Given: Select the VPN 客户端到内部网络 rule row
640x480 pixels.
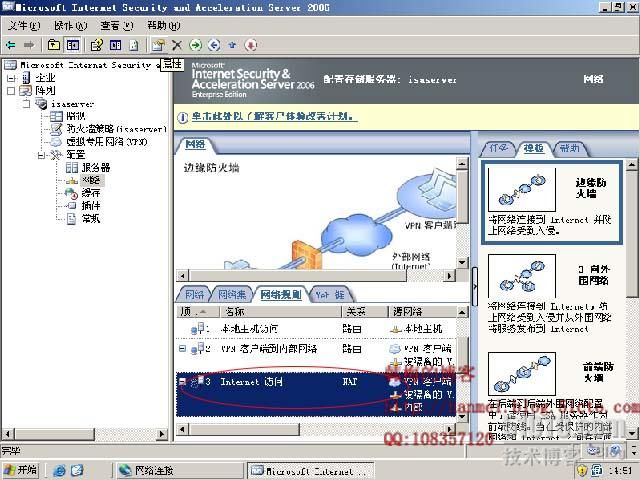Looking at the screenshot, I should [316, 354].
